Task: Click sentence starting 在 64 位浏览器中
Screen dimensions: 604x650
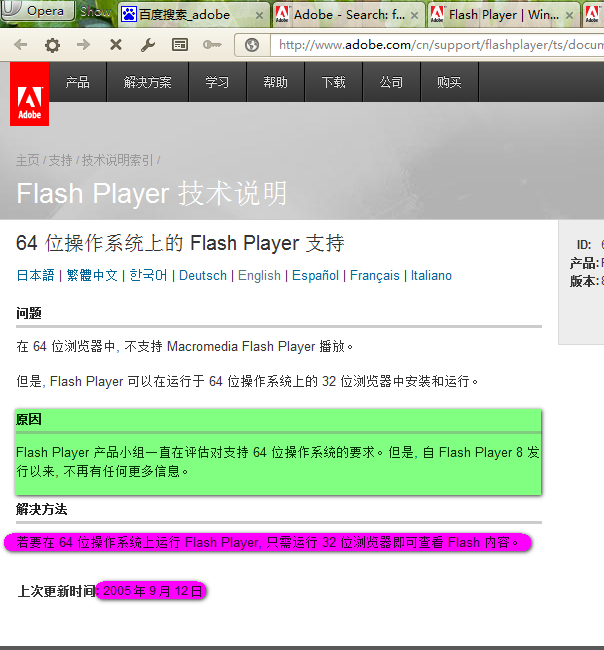Action: click(185, 346)
